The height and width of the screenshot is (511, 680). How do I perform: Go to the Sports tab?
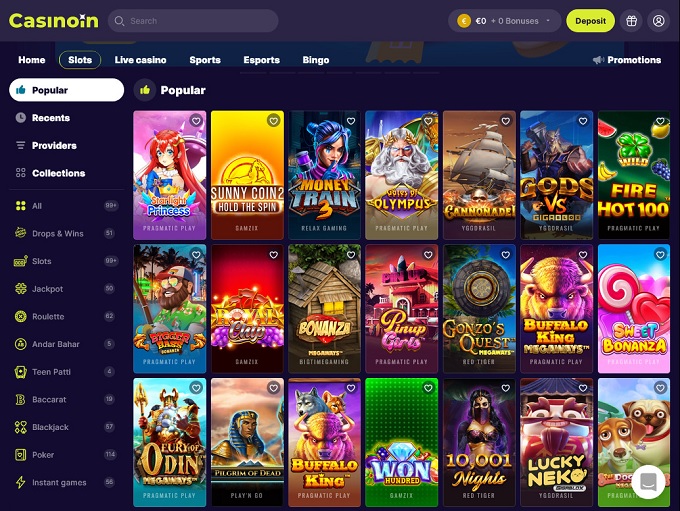(205, 60)
